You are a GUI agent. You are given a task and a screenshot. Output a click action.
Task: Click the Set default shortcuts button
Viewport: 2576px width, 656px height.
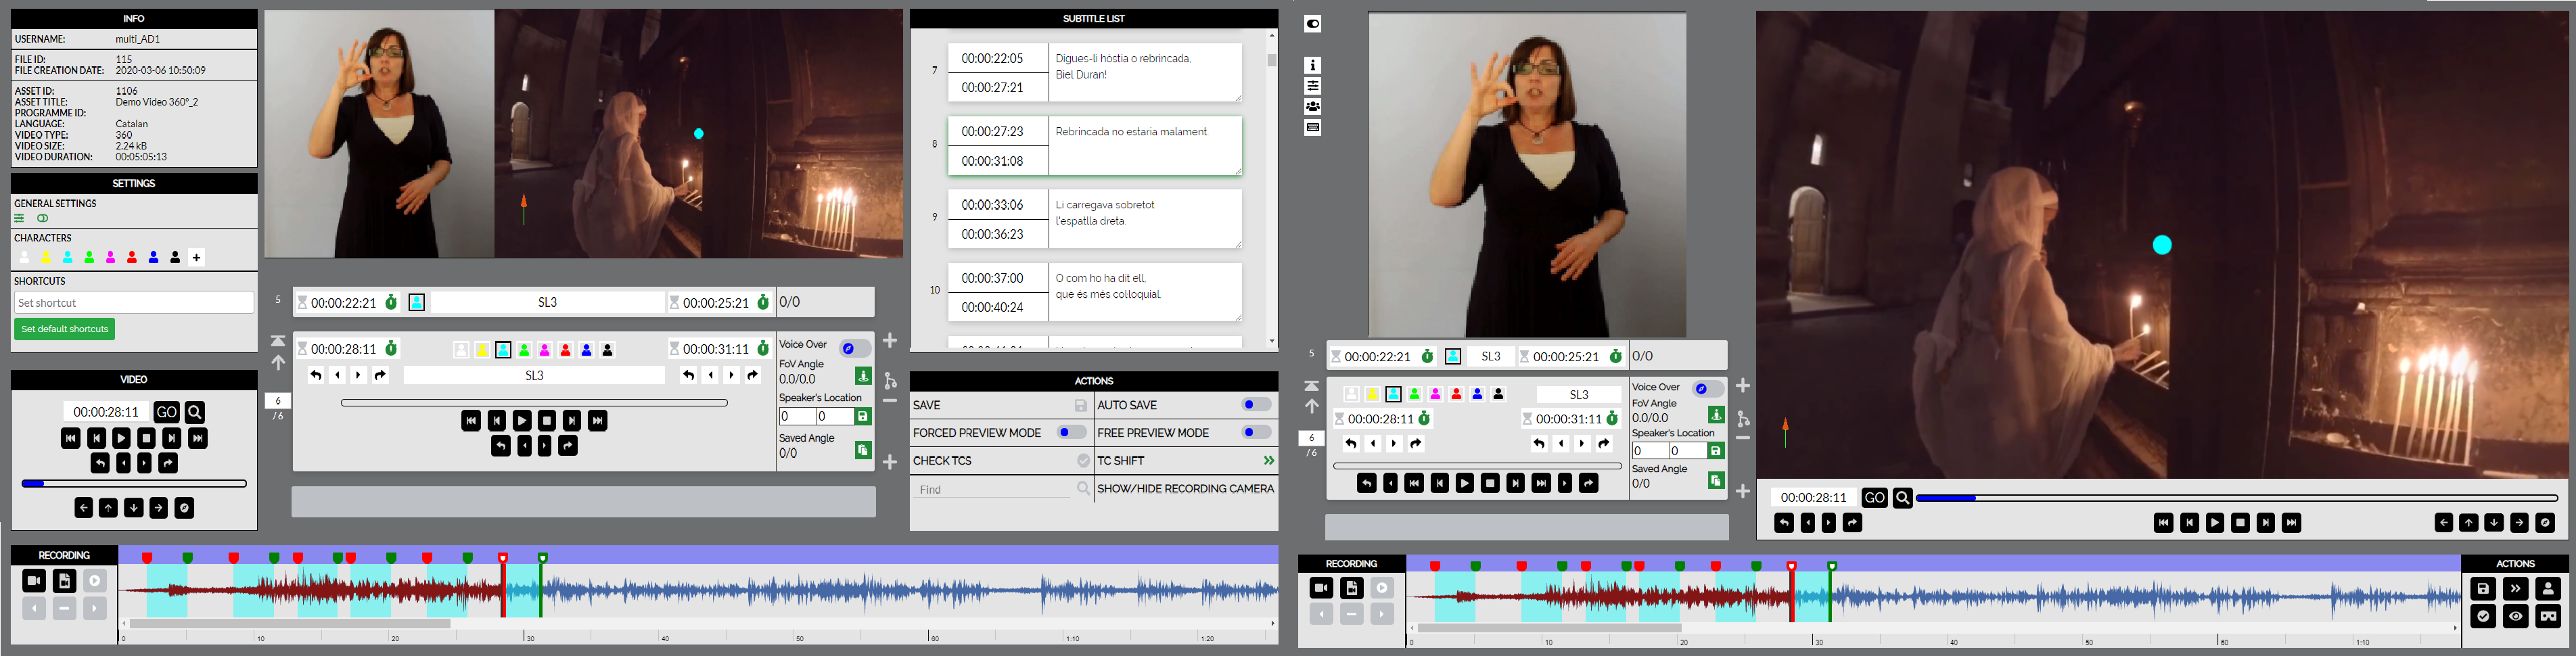tap(64, 329)
